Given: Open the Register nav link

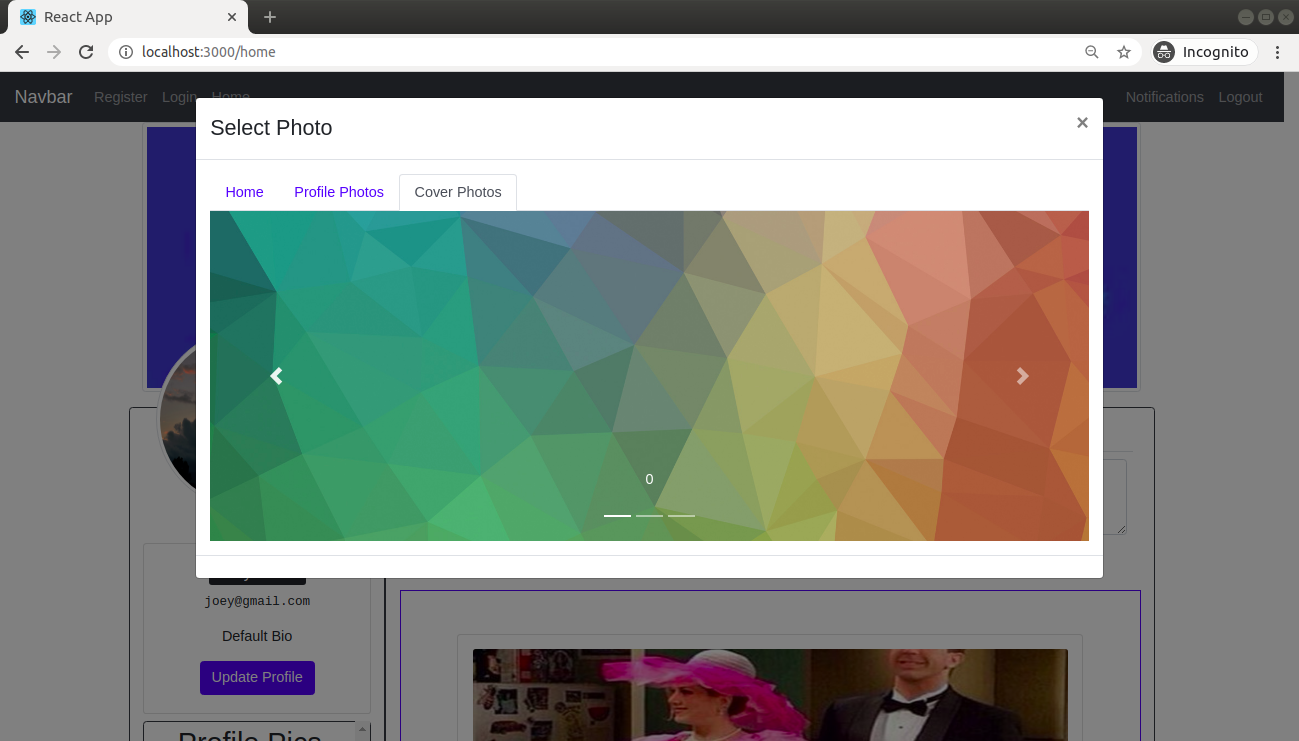Looking at the screenshot, I should click(x=121, y=97).
